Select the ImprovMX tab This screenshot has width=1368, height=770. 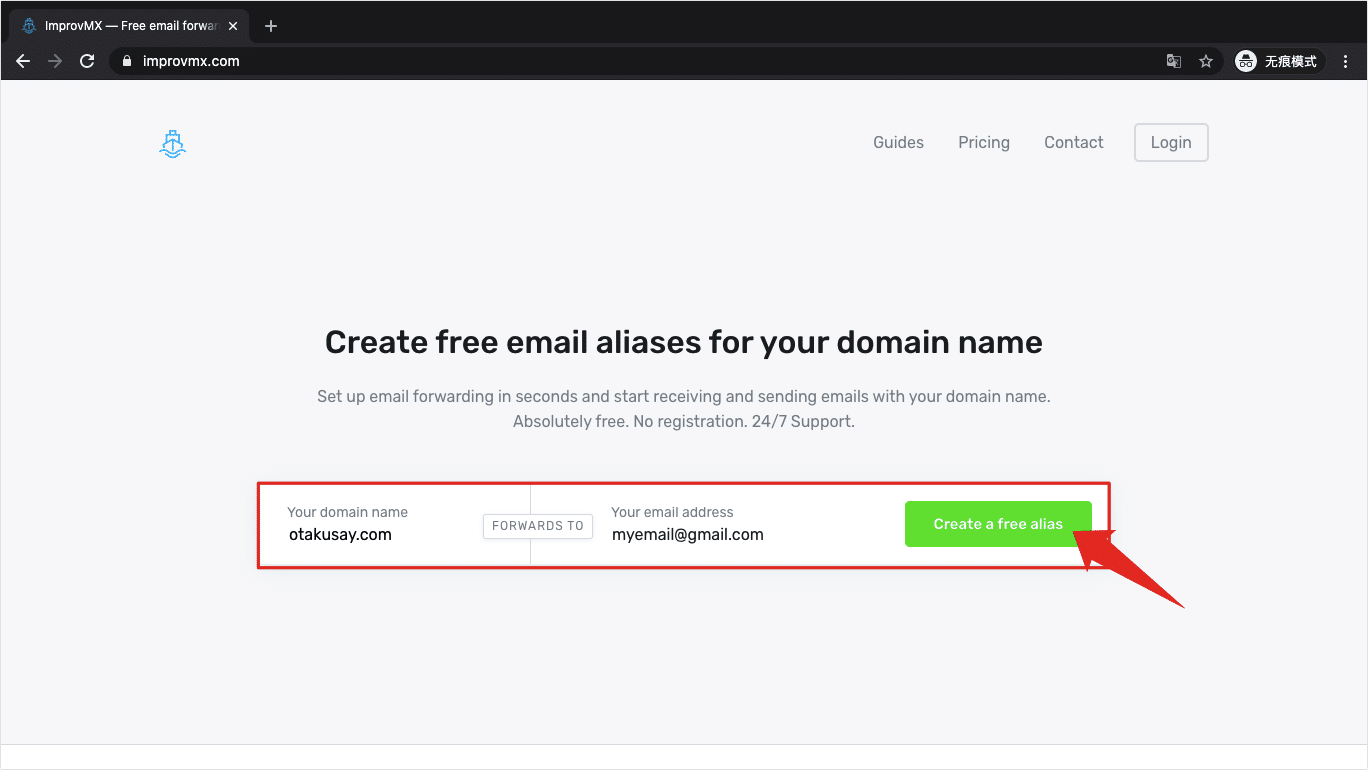pos(128,26)
